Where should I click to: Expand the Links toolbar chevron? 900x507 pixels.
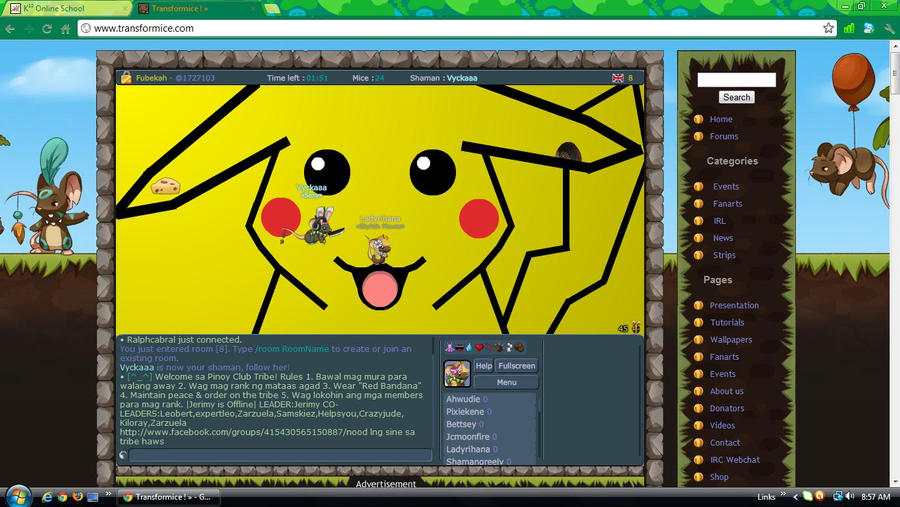(x=783, y=493)
